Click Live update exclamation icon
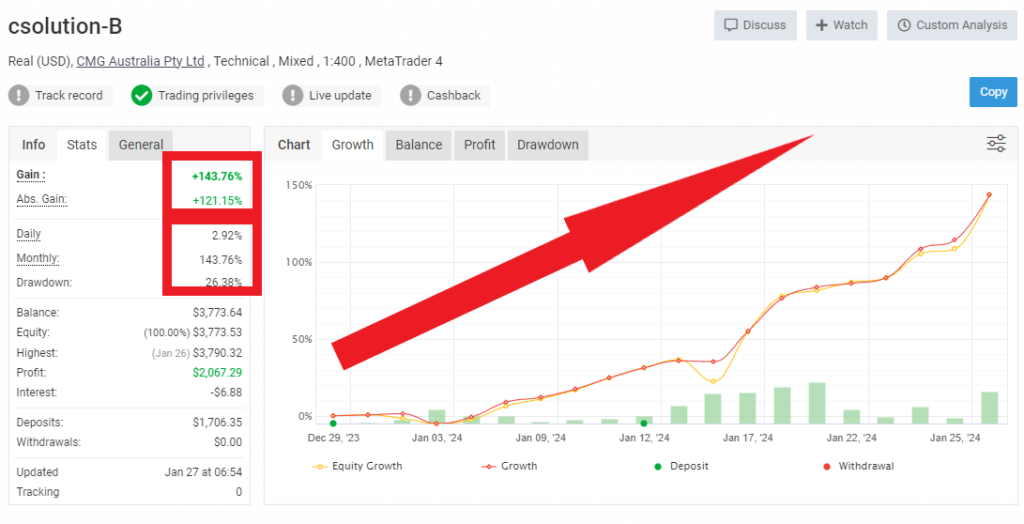The image size is (1024, 524). [x=293, y=95]
